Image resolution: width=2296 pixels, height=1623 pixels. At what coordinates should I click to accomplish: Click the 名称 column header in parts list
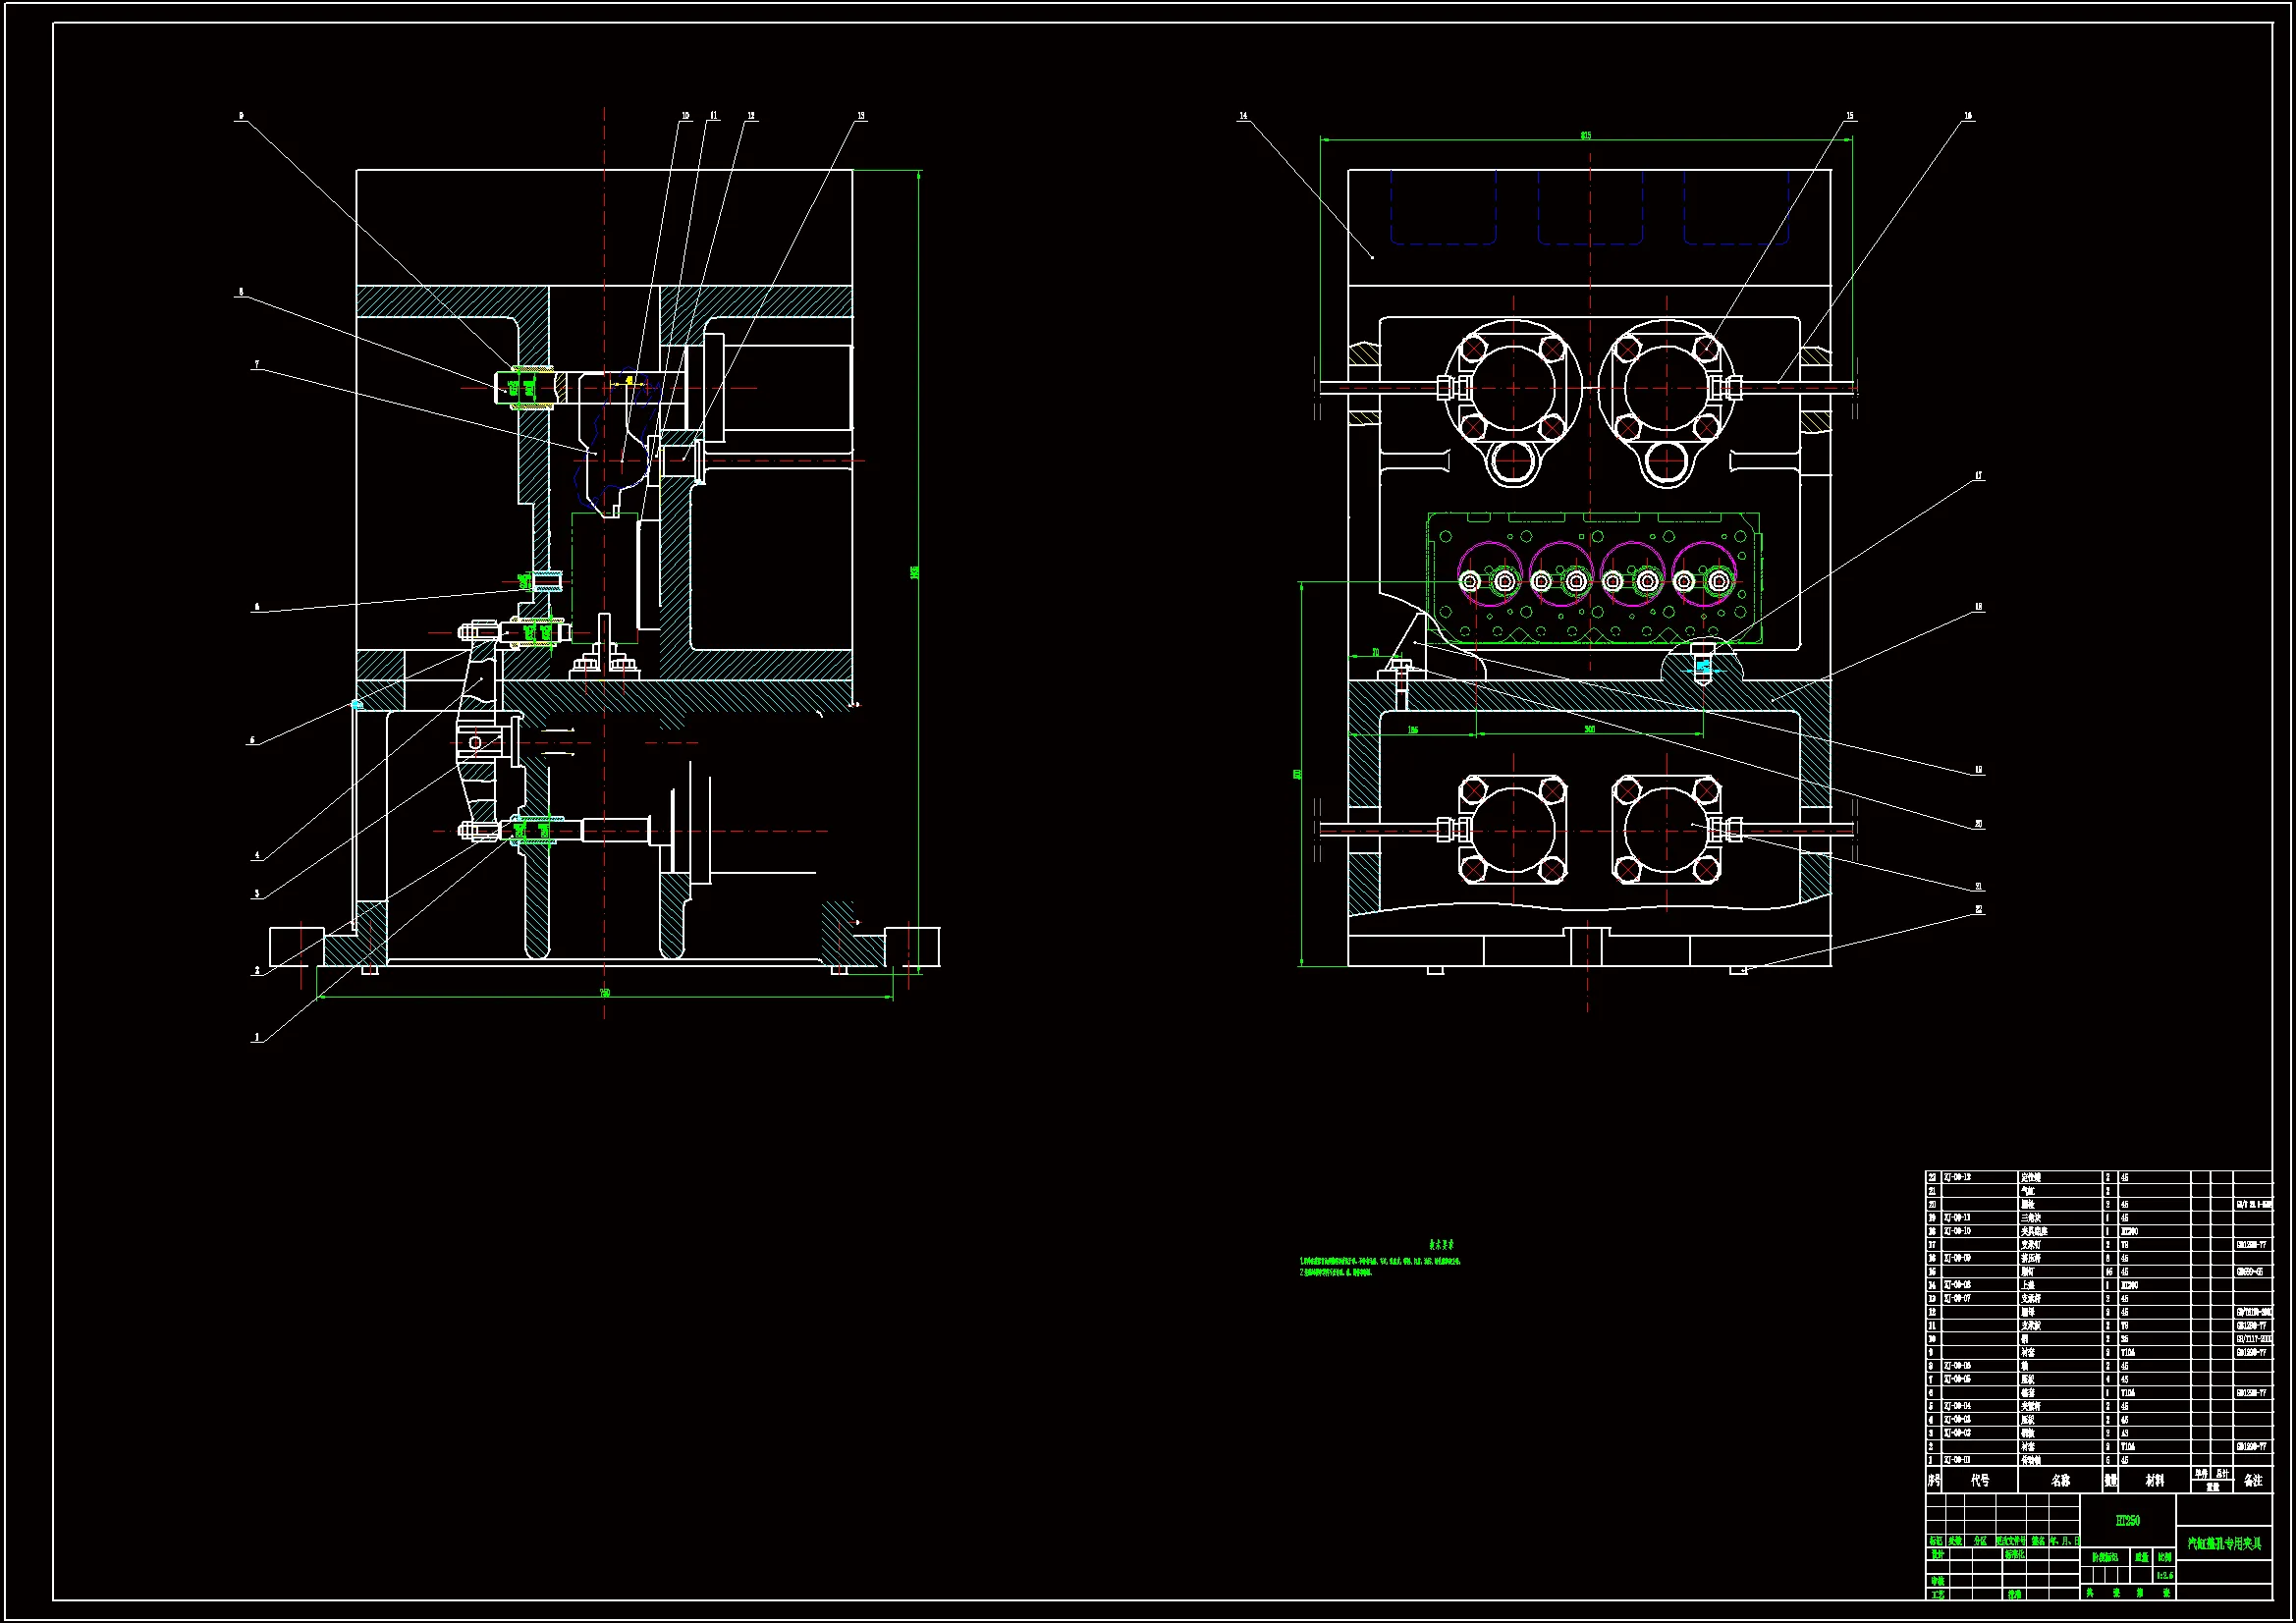(x=2060, y=1481)
